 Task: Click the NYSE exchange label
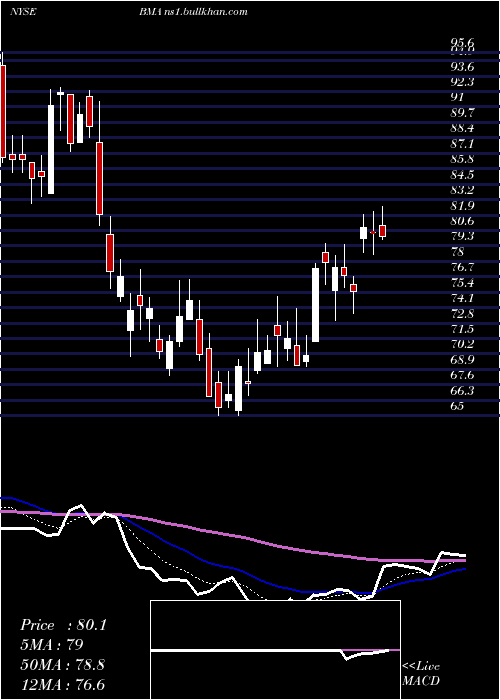click(23, 12)
